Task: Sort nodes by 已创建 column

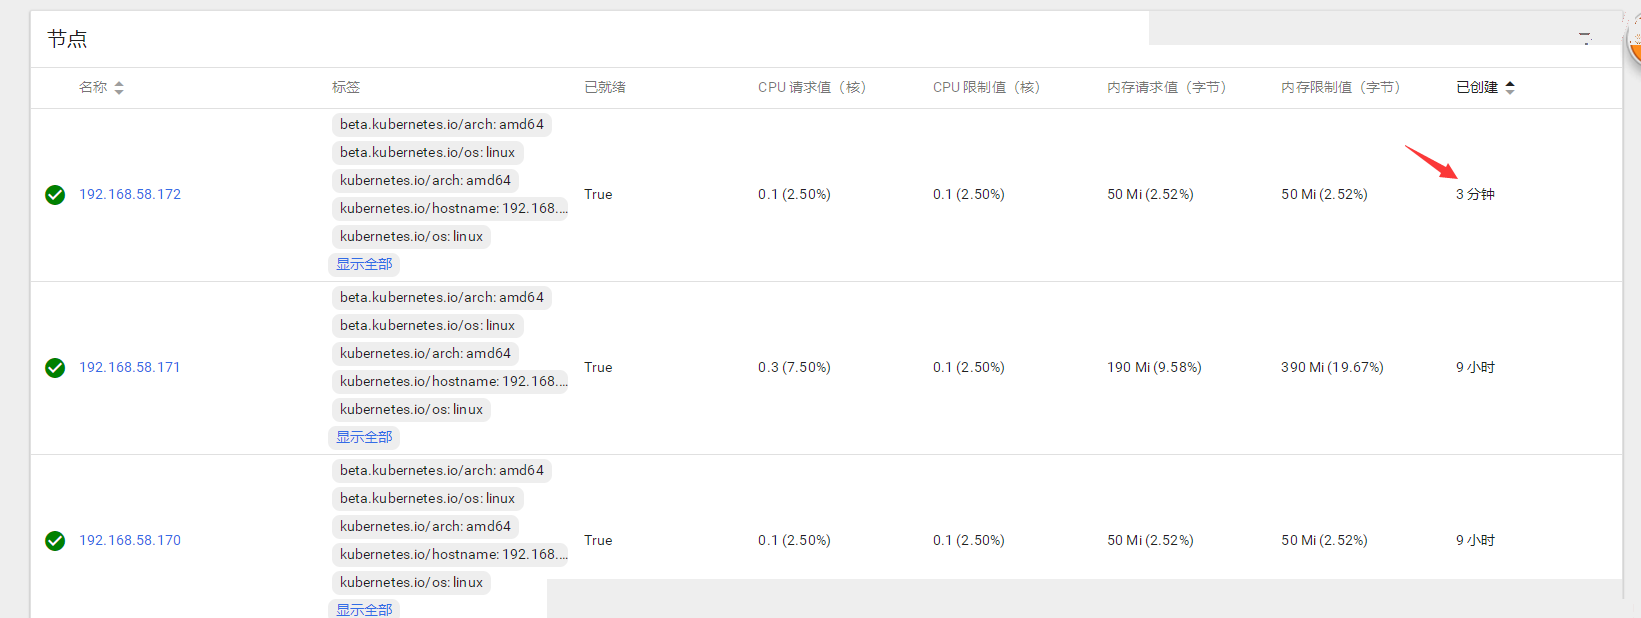Action: 1484,88
